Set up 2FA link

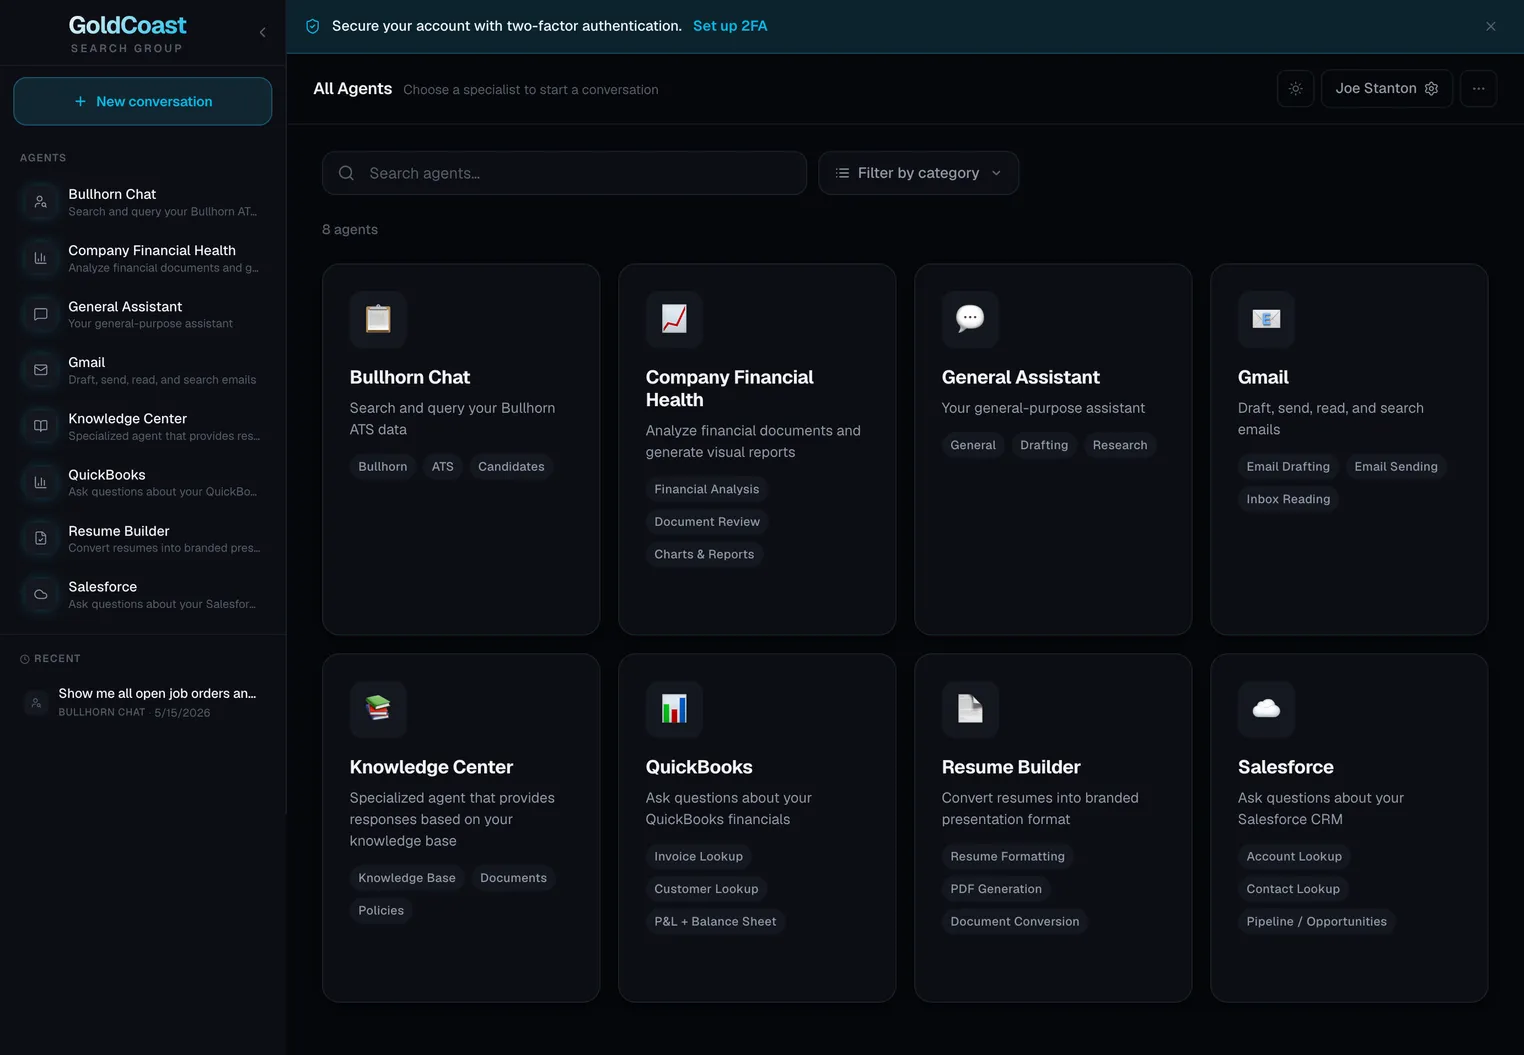730,26
